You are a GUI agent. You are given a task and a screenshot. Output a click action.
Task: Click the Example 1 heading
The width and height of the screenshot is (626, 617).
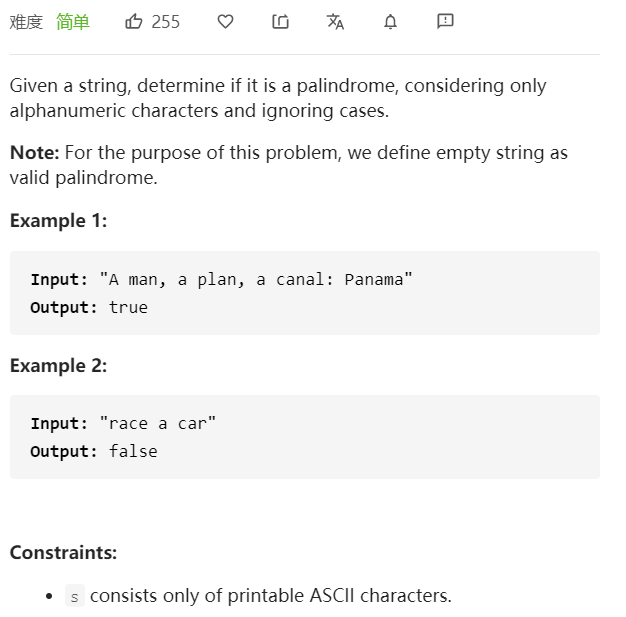pyautogui.click(x=58, y=221)
